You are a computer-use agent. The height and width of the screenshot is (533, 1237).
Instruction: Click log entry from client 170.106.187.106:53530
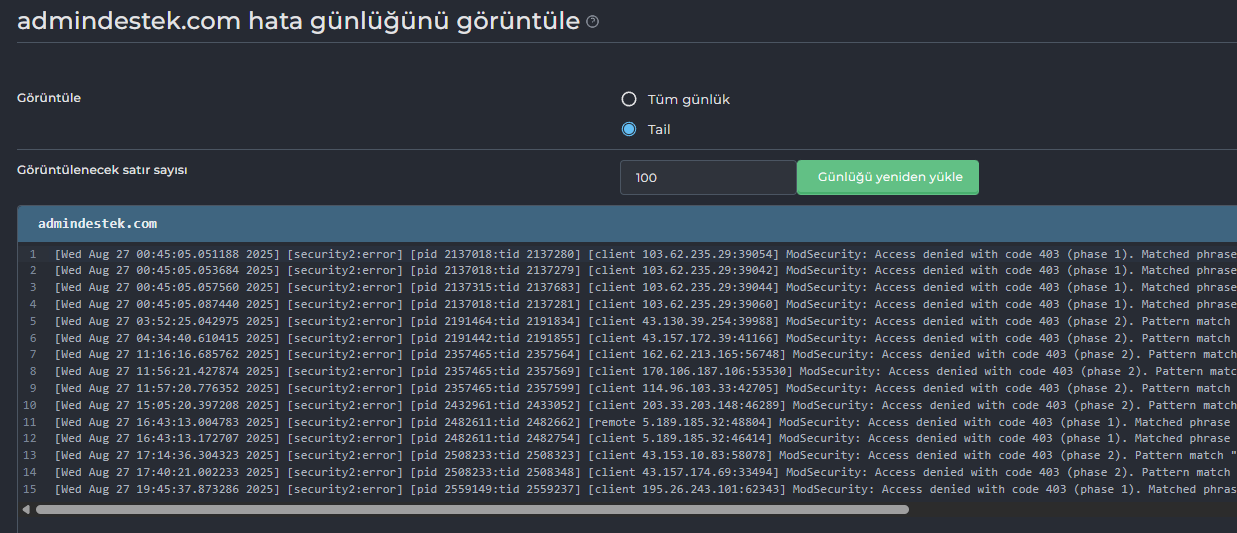click(x=645, y=372)
